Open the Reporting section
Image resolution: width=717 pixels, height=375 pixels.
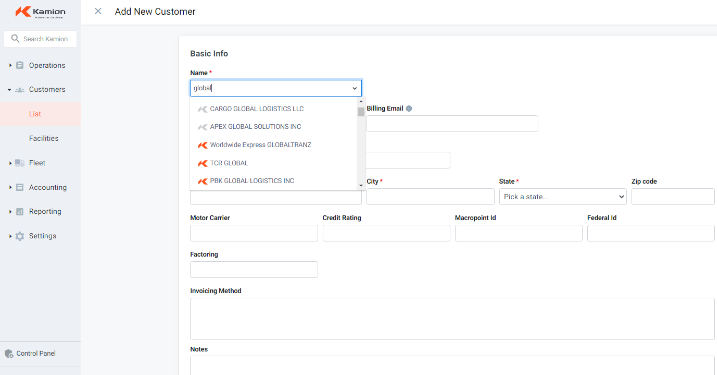coord(45,212)
